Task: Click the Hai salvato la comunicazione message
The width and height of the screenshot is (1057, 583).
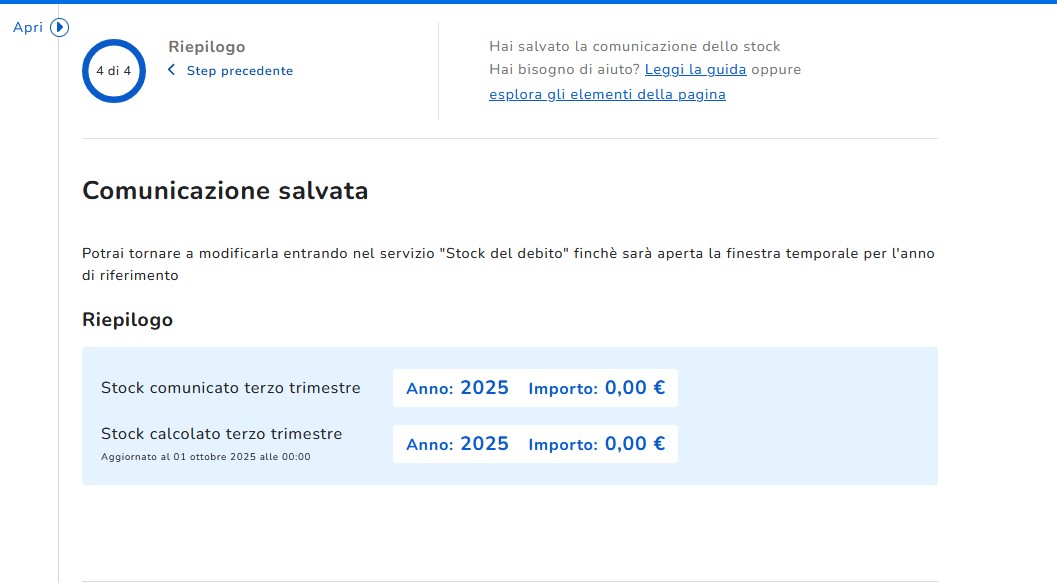Action: coord(634,46)
